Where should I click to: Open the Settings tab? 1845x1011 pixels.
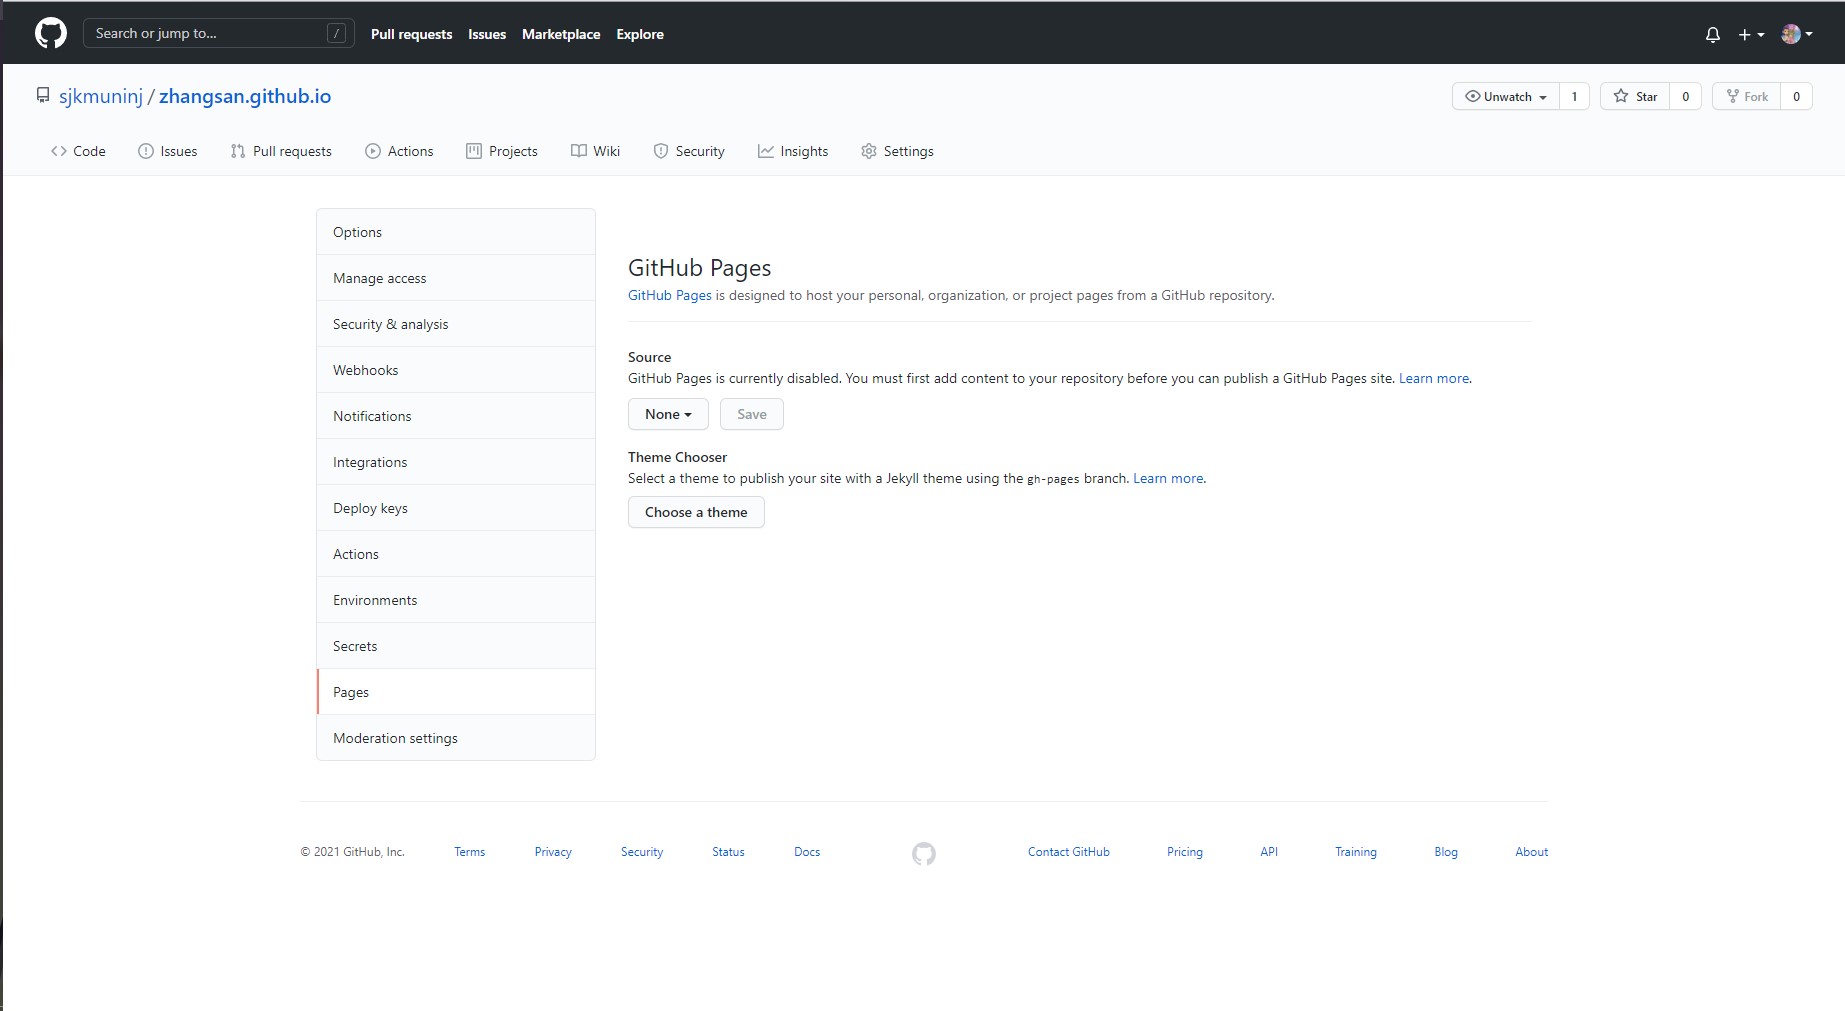point(897,151)
